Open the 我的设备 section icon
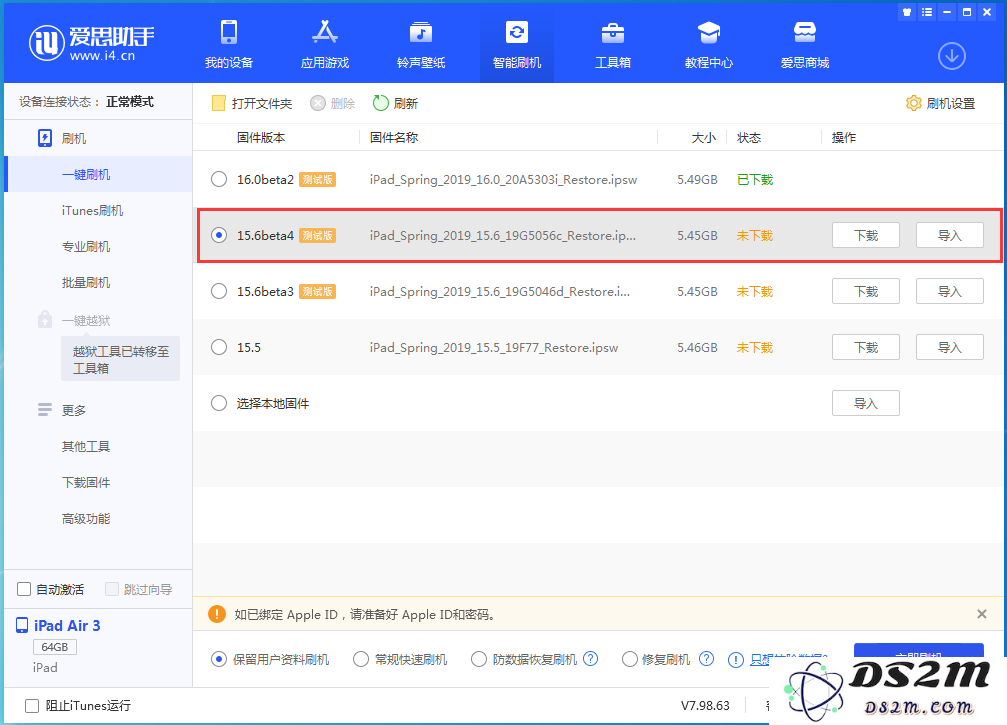The width and height of the screenshot is (1007, 725). 229,32
